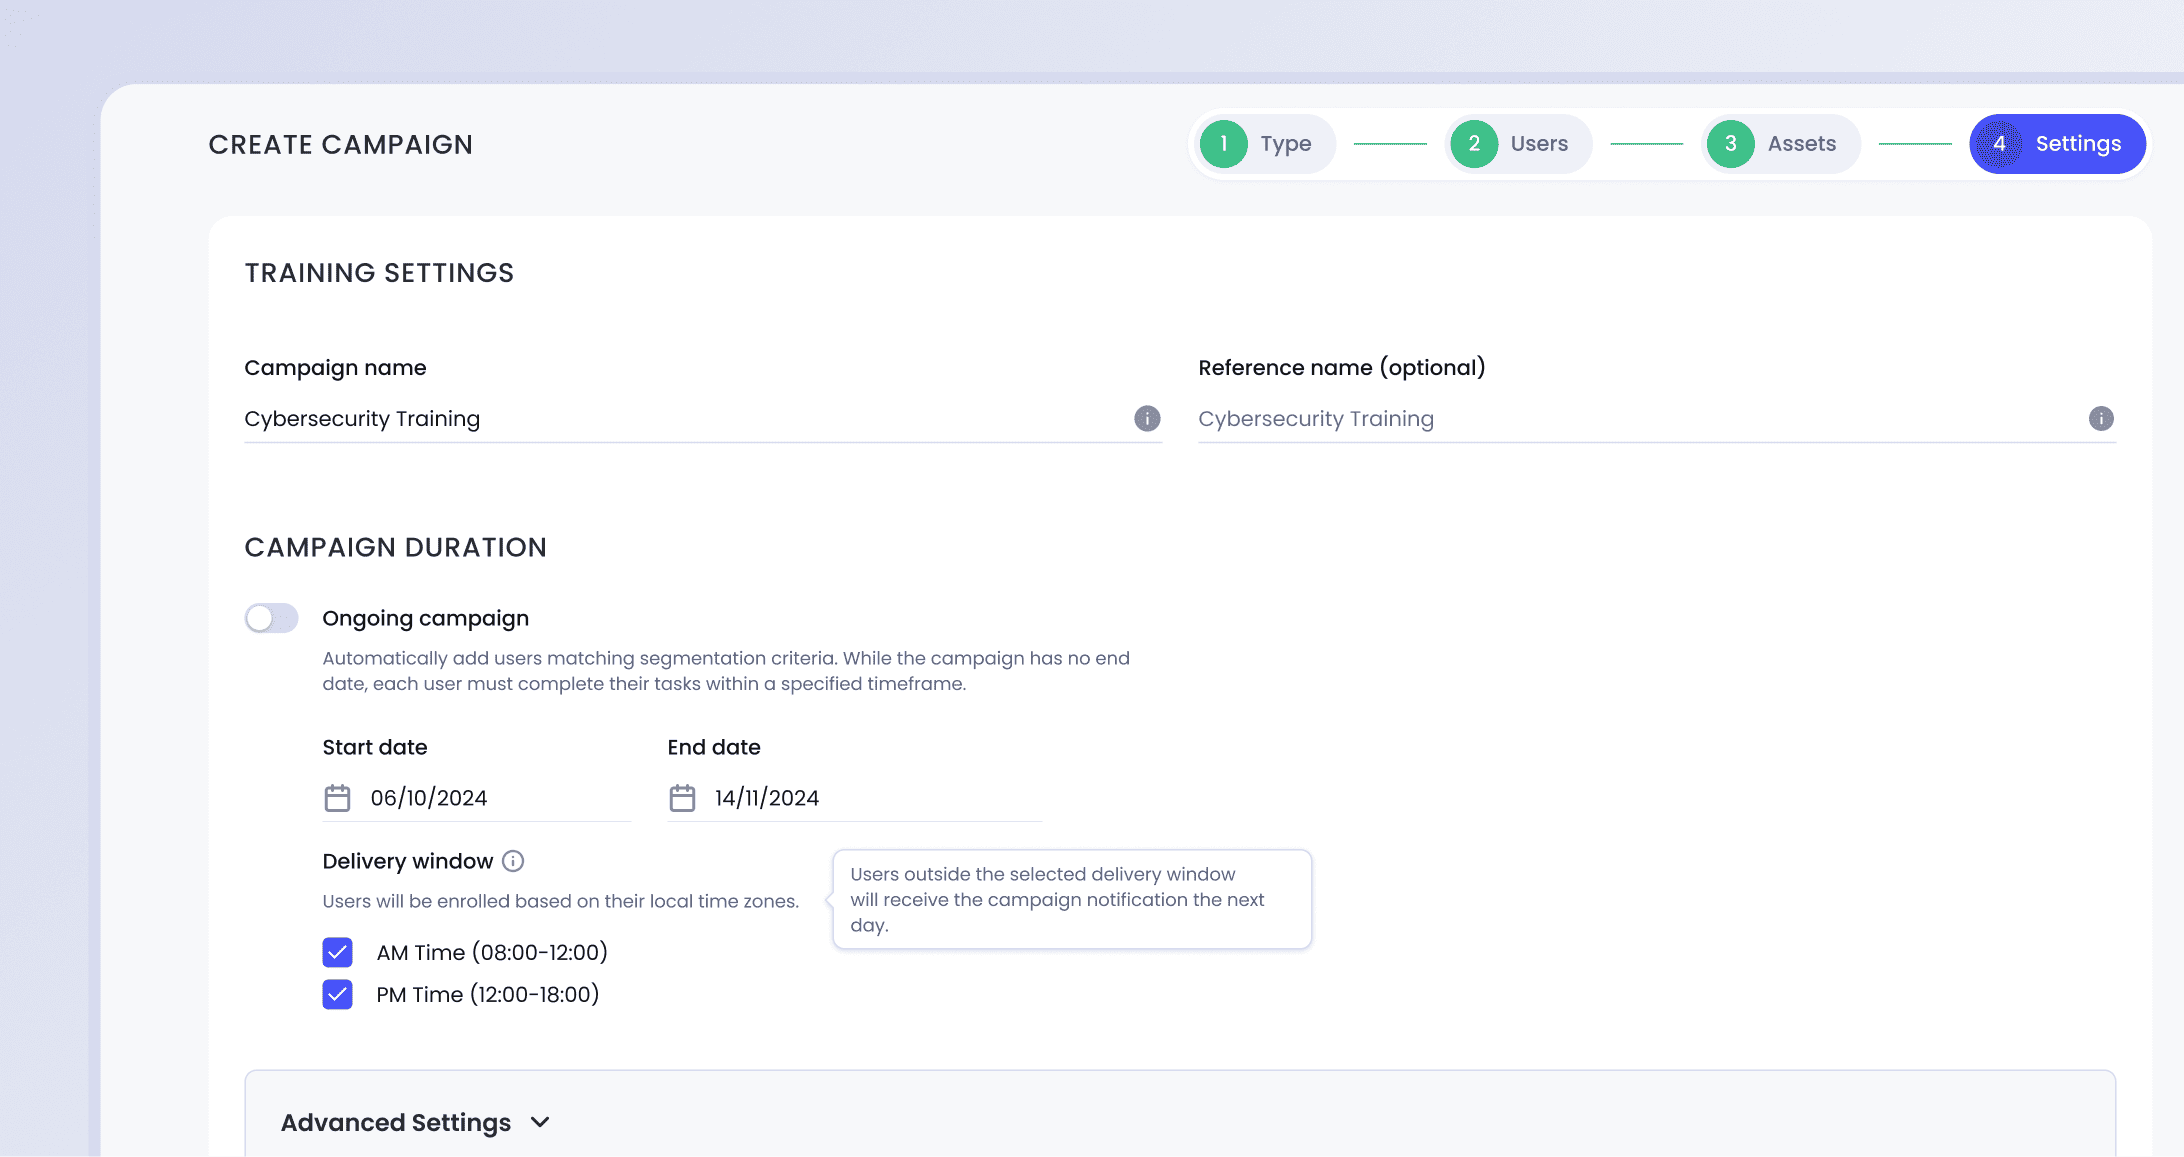
Task: Click the Start date label
Action: click(x=375, y=747)
